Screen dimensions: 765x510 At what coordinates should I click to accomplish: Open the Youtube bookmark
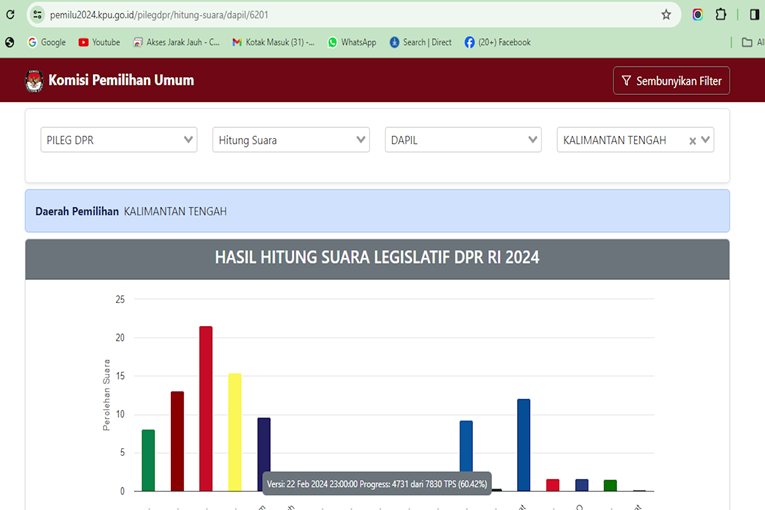pos(99,42)
